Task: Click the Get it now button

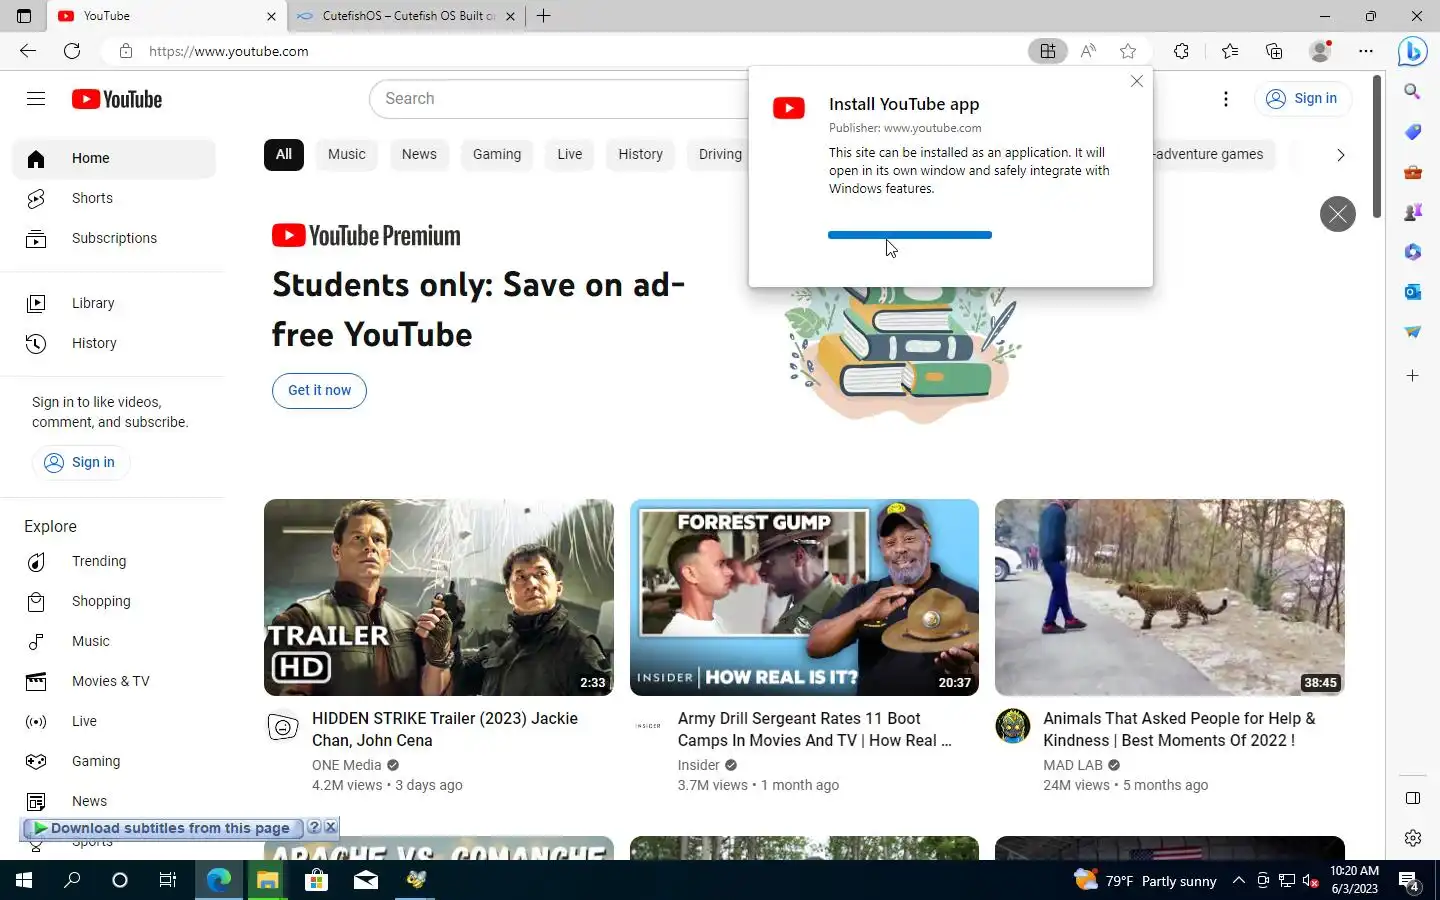Action: [x=319, y=390]
